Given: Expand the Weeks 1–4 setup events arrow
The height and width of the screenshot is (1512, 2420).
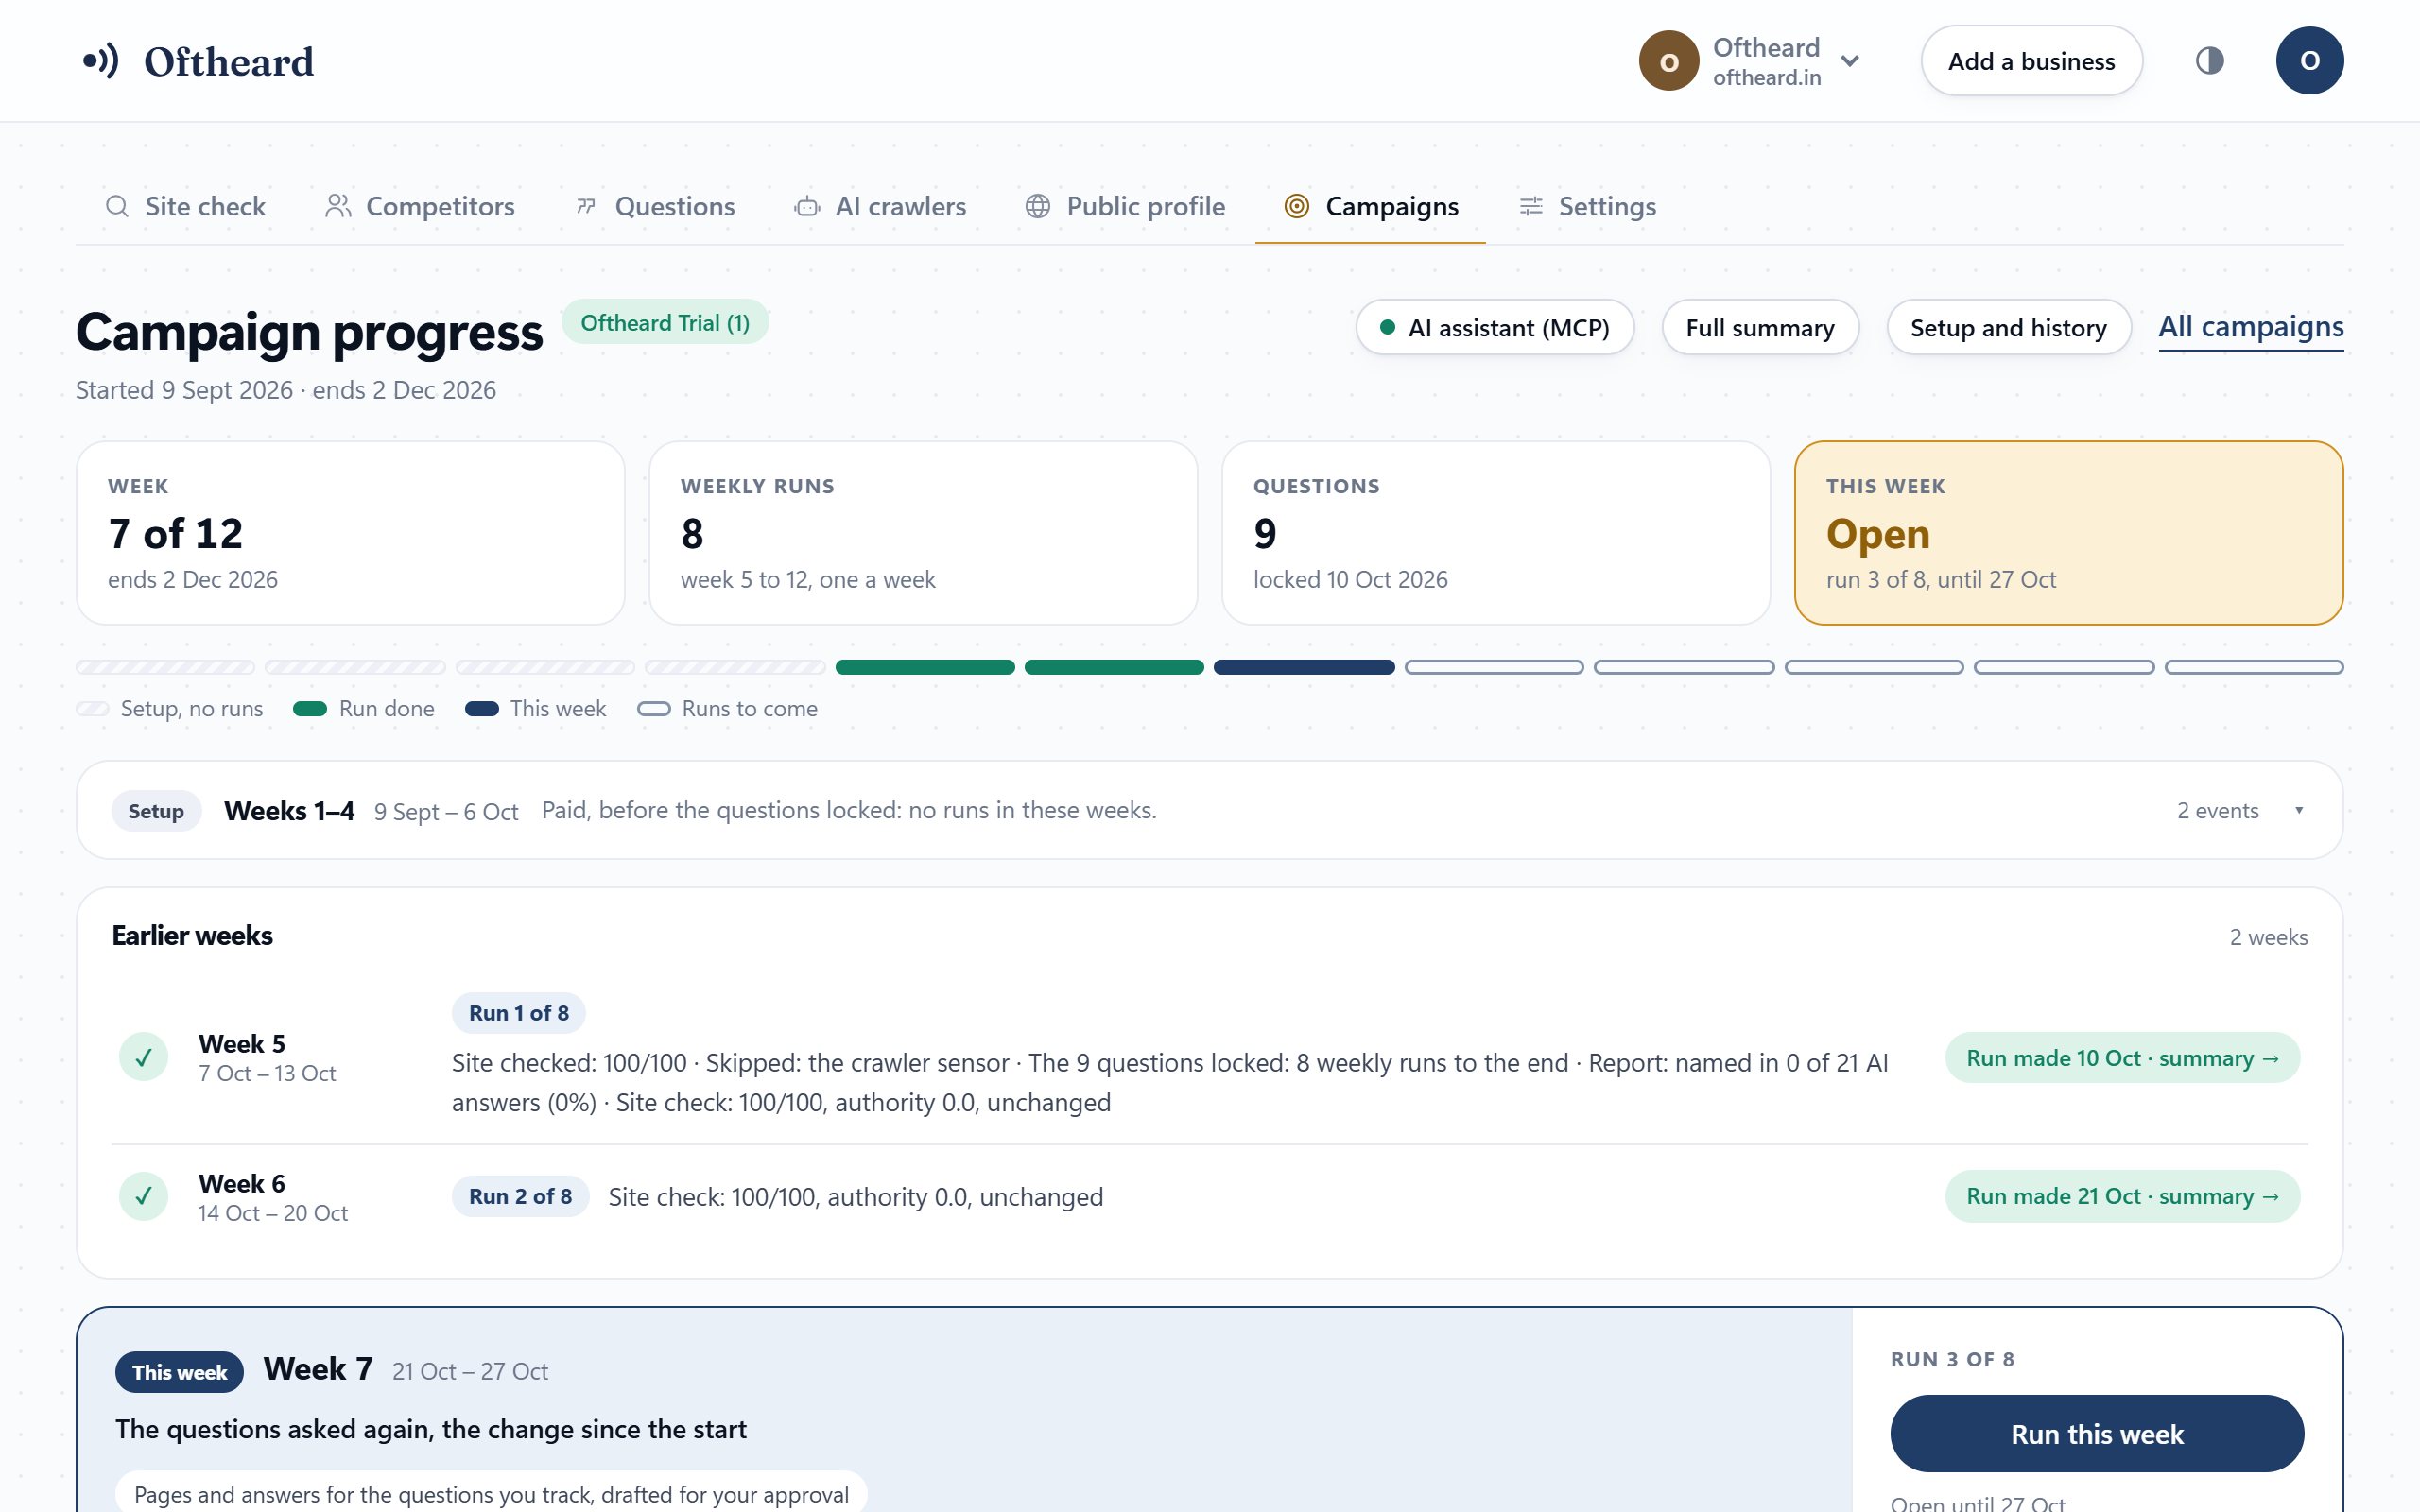Looking at the screenshot, I should click(x=2299, y=810).
